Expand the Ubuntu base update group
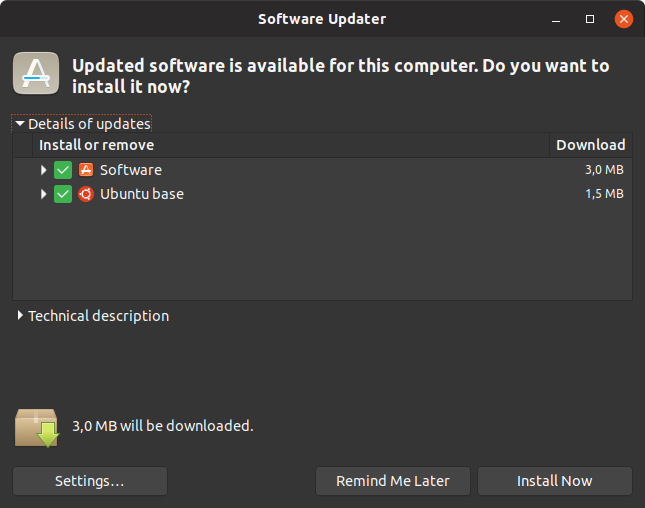This screenshot has width=645, height=508. (x=44, y=194)
